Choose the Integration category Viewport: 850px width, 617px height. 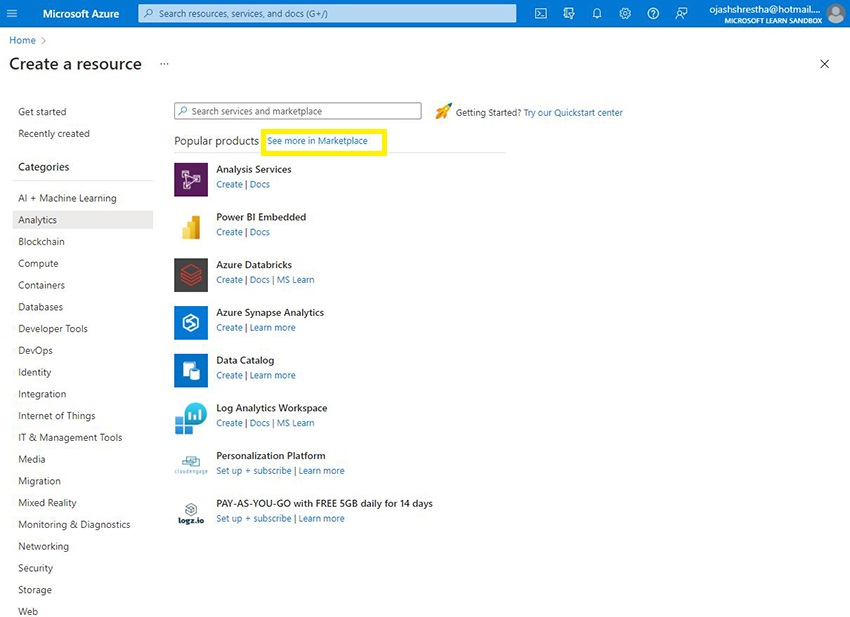(x=42, y=394)
